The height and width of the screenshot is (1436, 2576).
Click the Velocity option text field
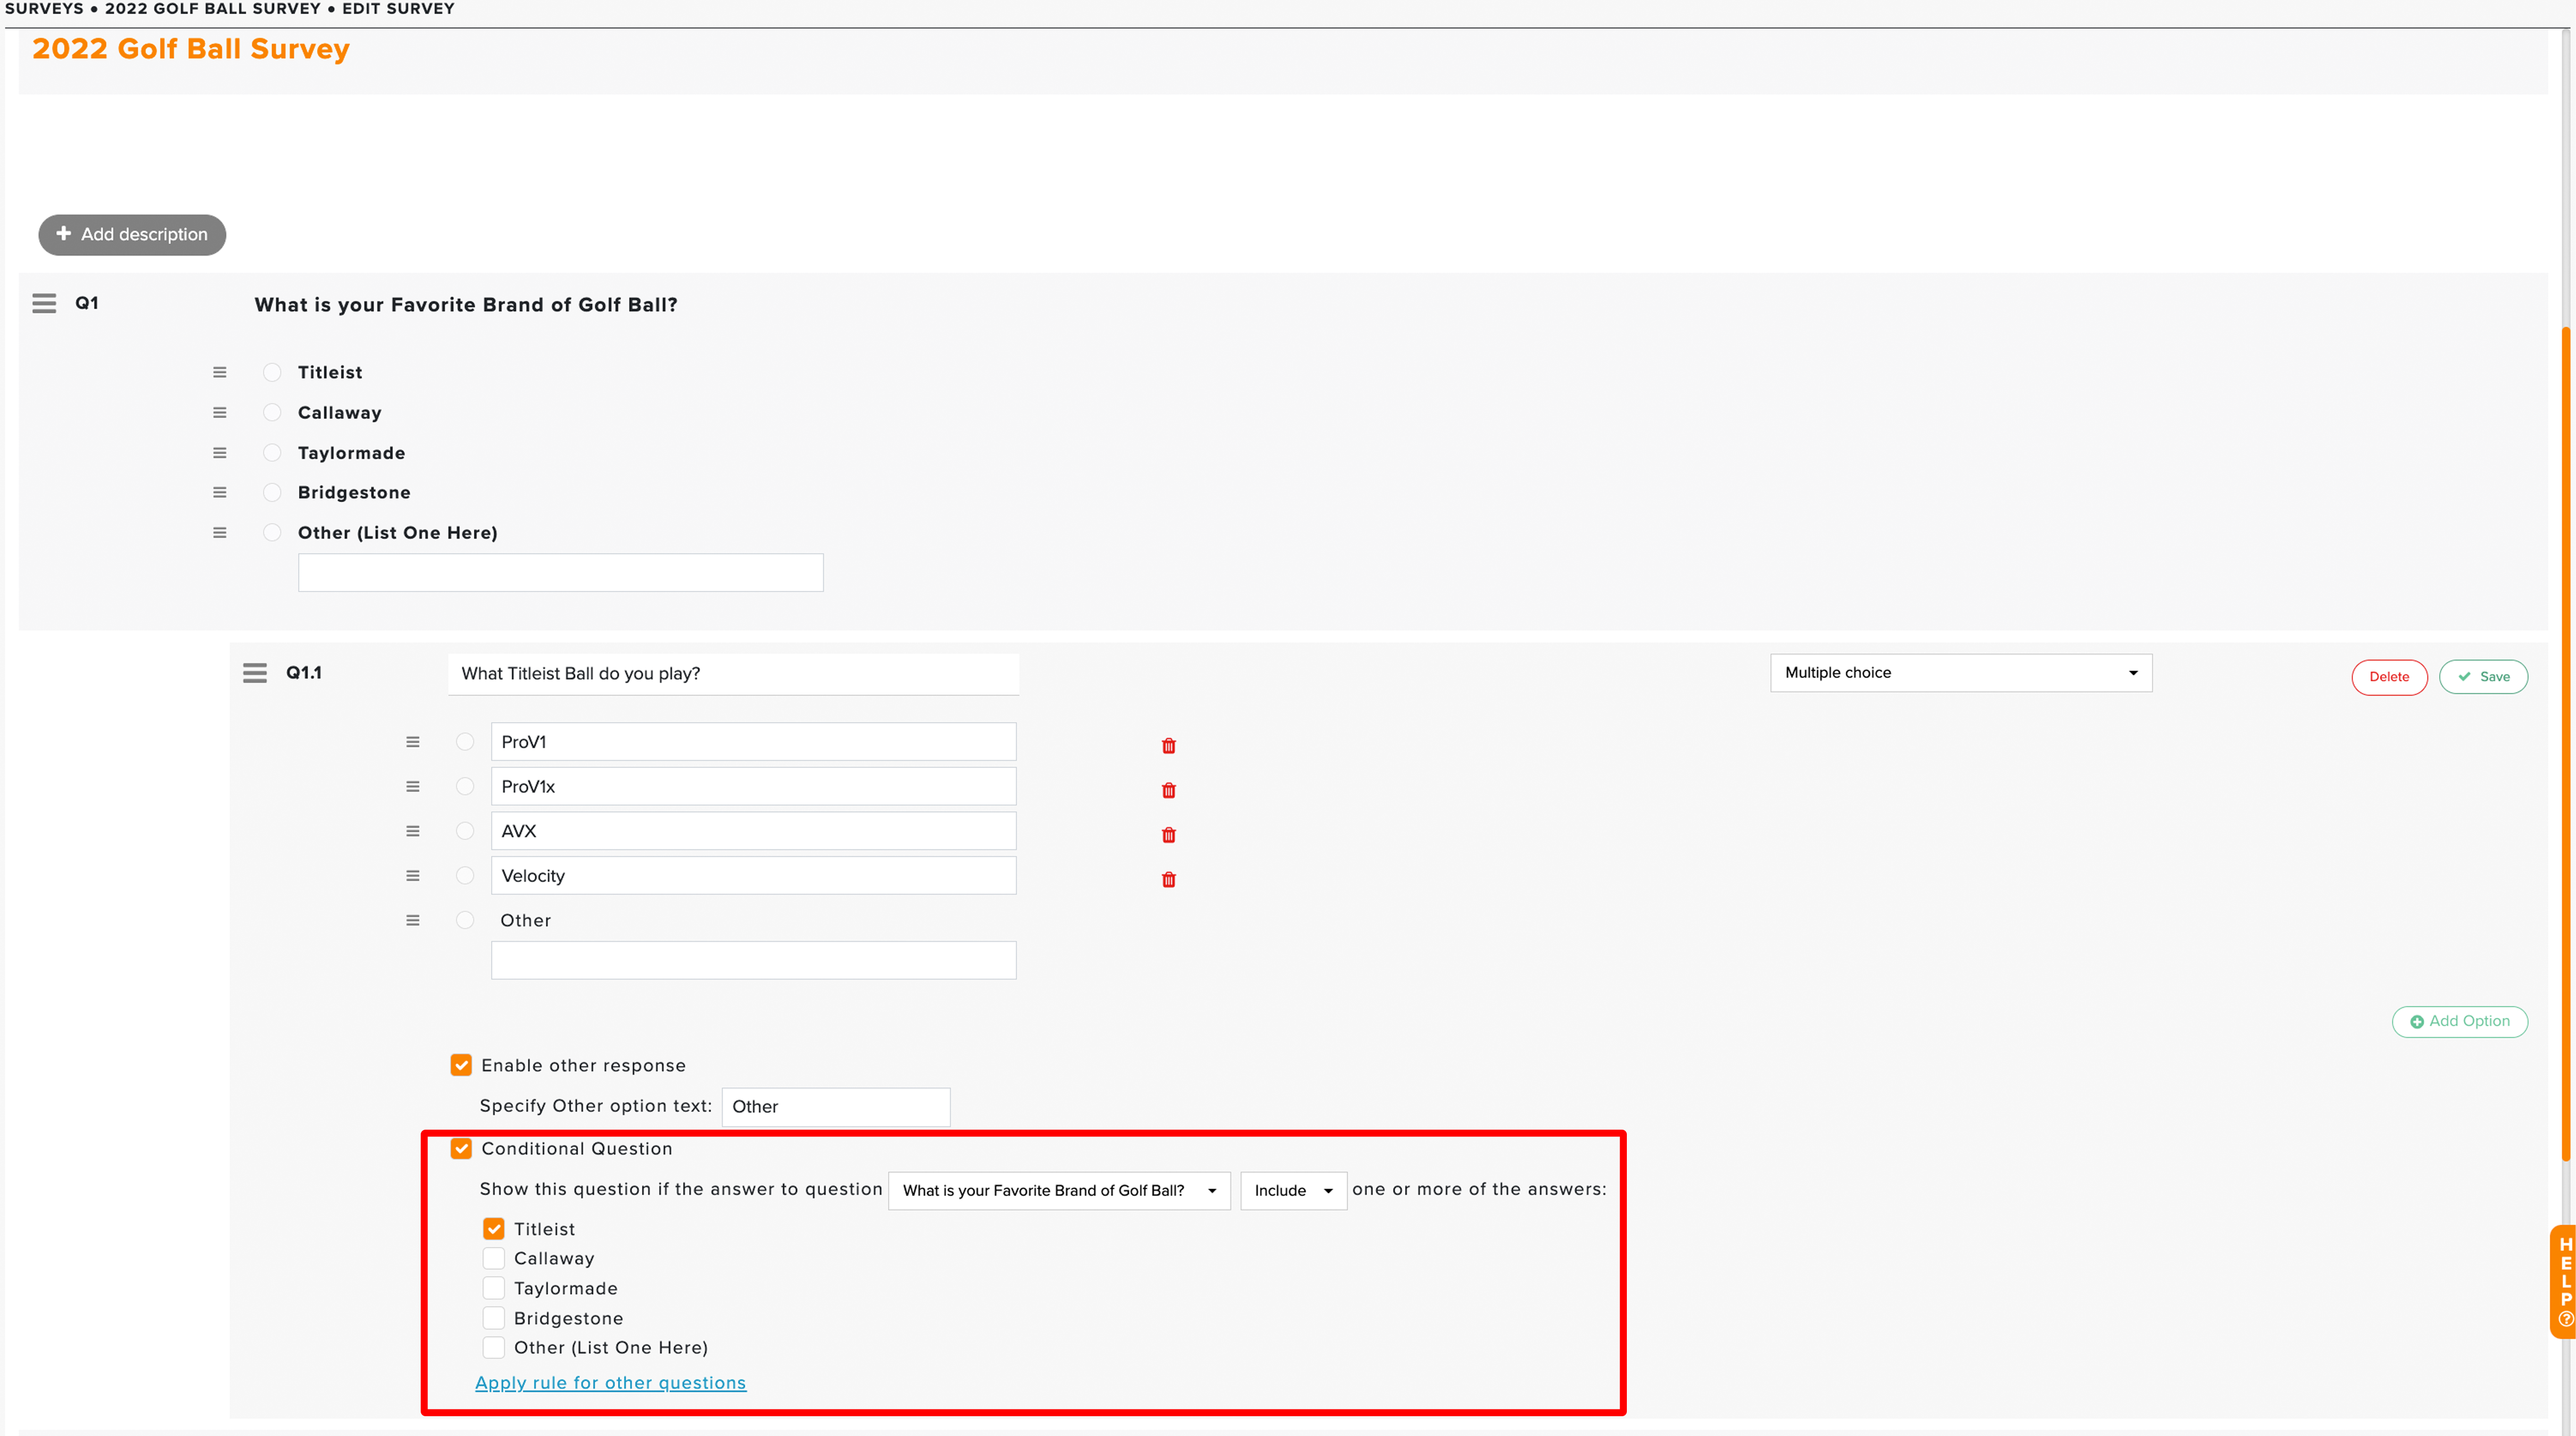click(x=754, y=876)
